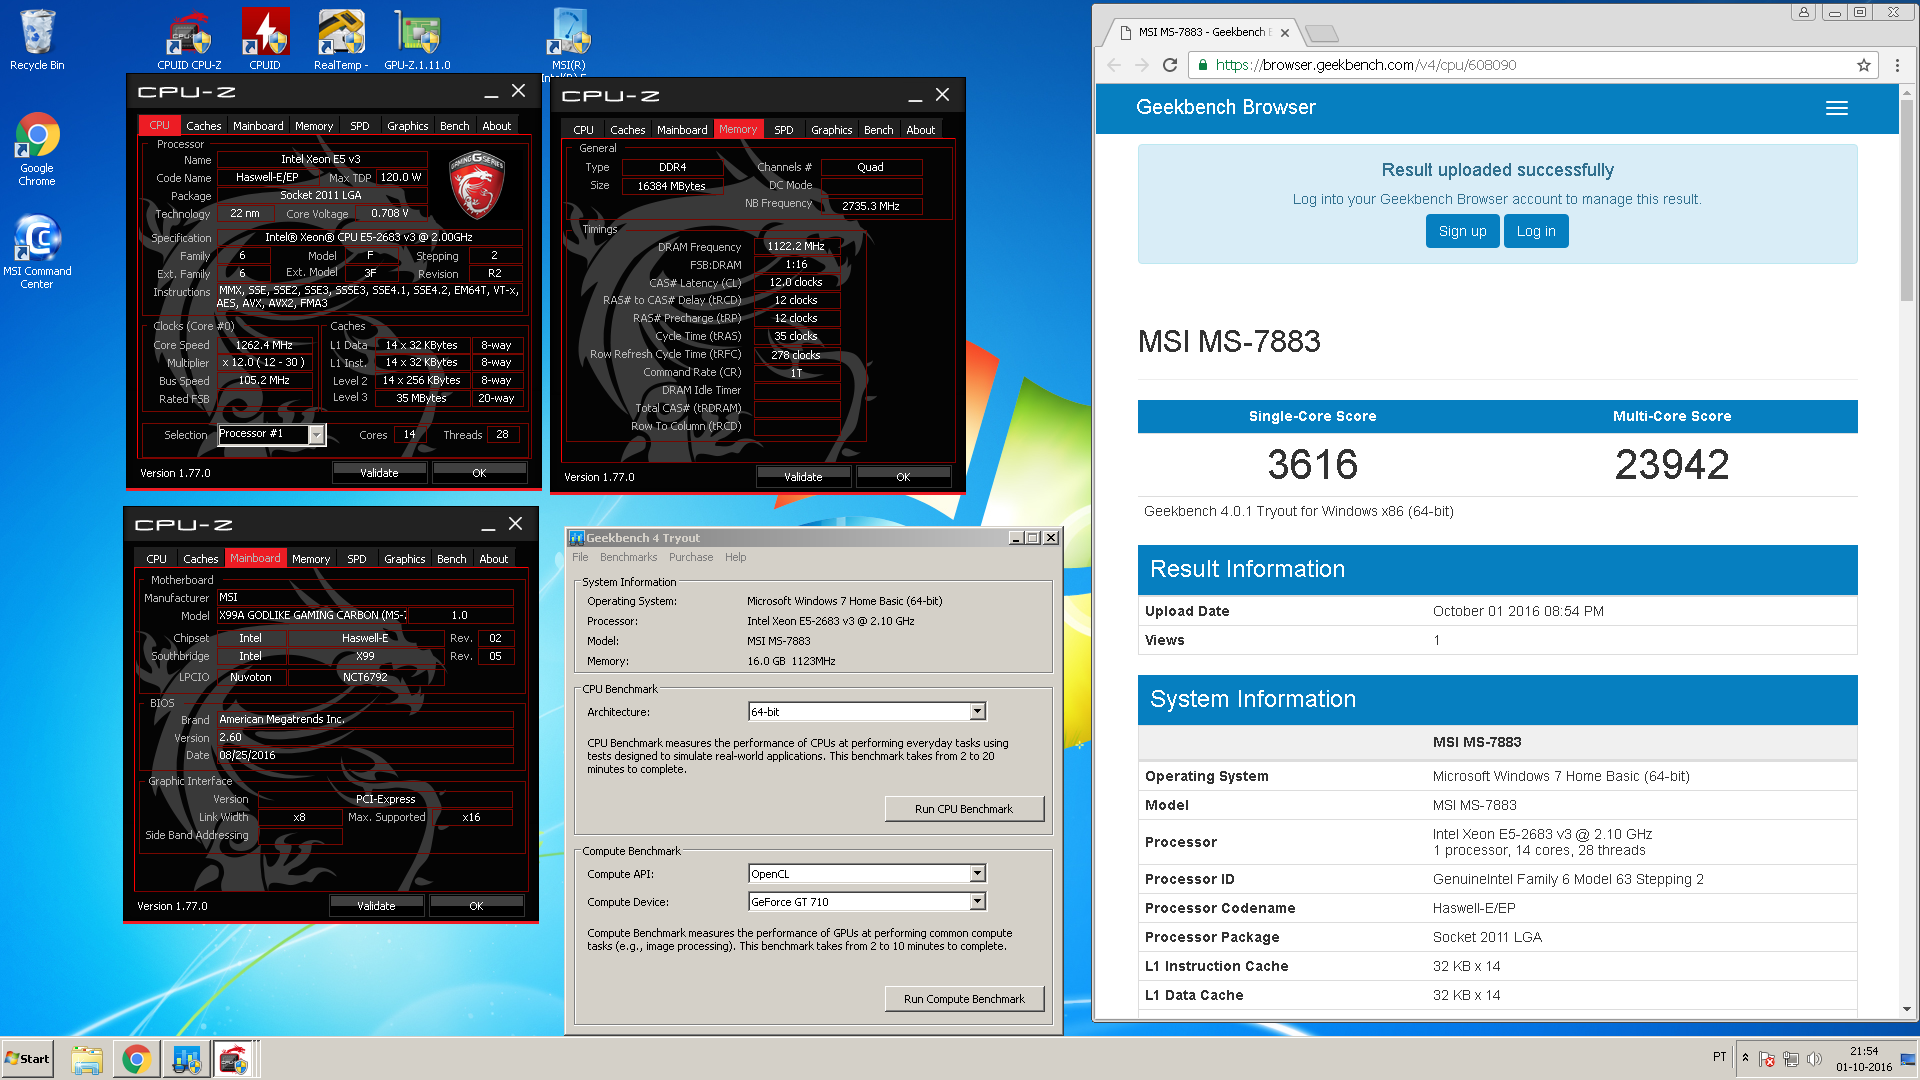Click Processor Codename Haswell-E/EP value
Screen dimensions: 1920x1080
pos(1474,908)
